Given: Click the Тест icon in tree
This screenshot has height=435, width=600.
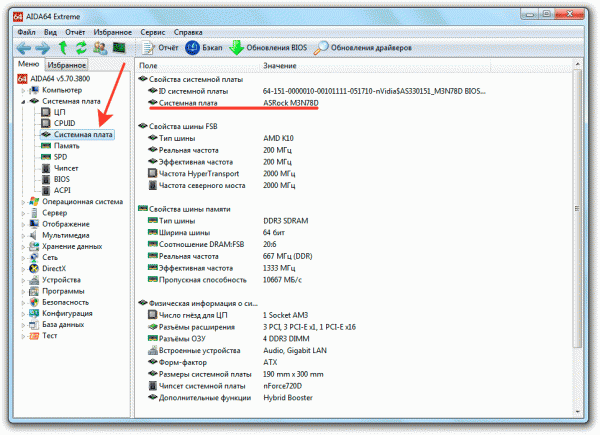Looking at the screenshot, I should 34,336.
